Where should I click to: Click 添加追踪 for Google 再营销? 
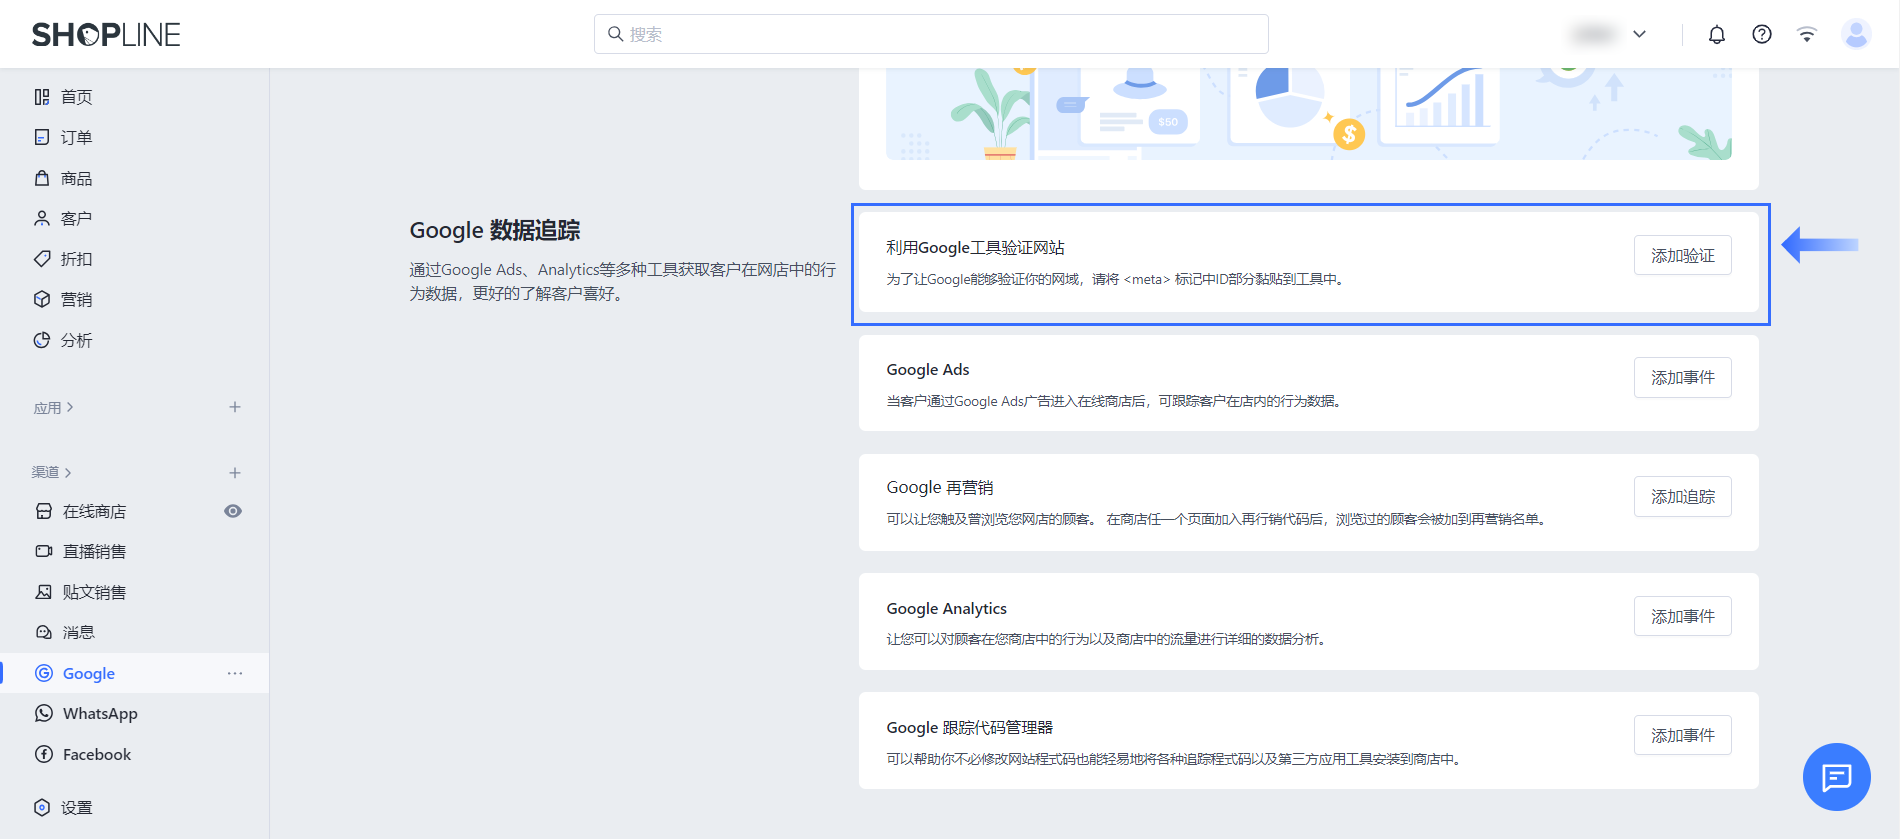[1682, 497]
